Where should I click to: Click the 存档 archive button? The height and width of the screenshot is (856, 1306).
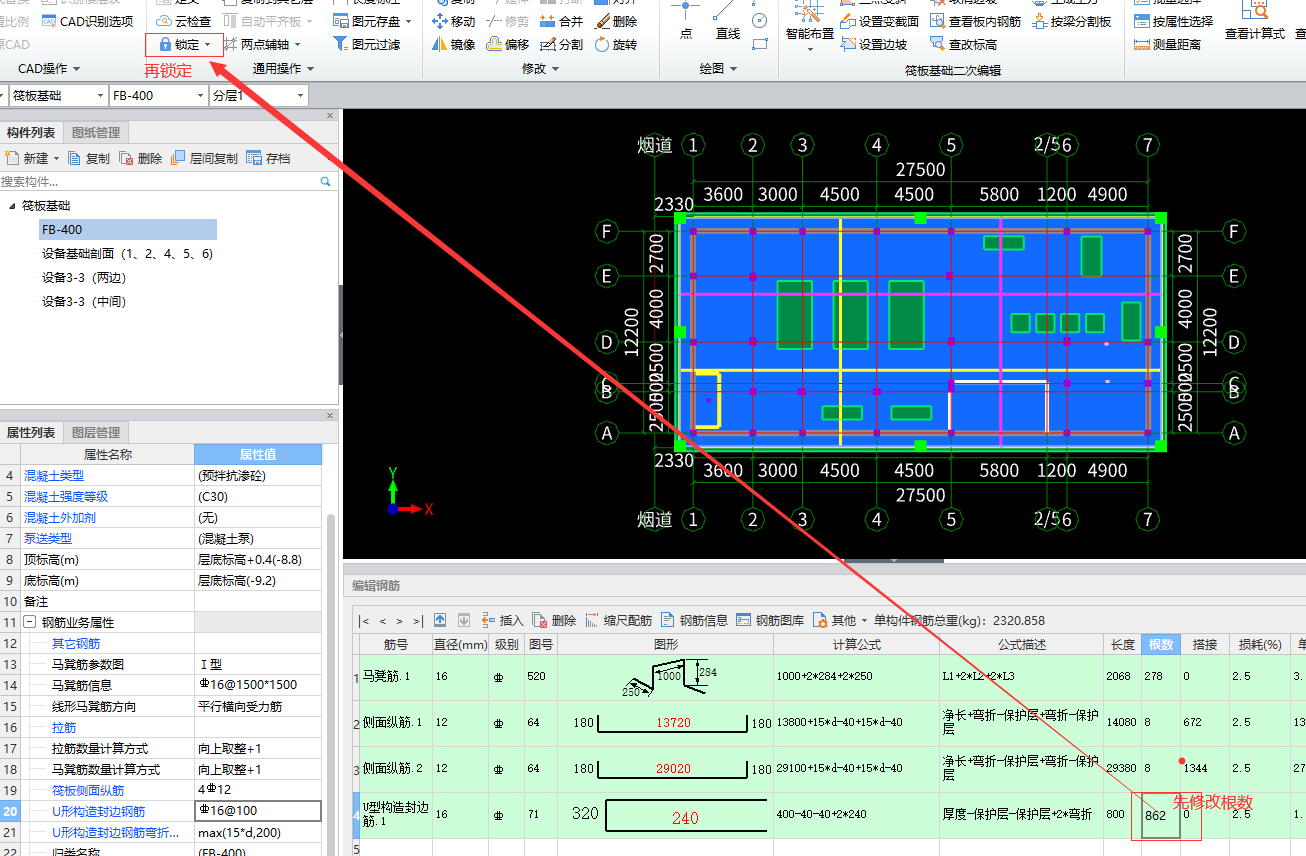(268, 158)
